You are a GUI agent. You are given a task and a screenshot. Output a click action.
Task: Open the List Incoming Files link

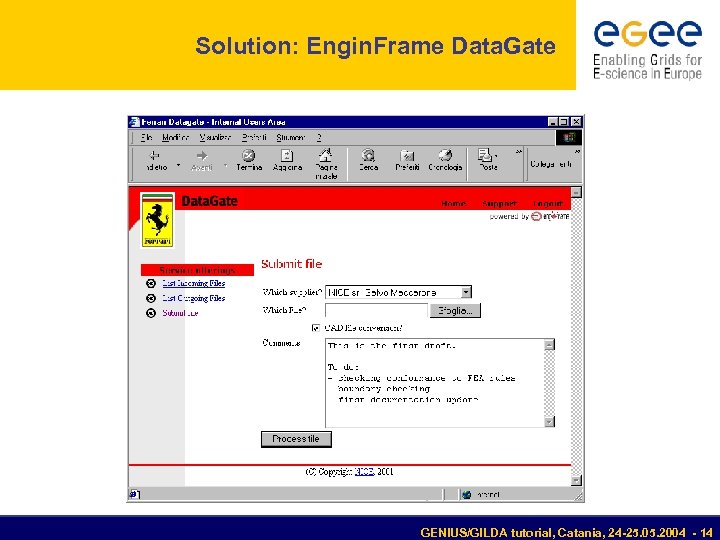[194, 283]
